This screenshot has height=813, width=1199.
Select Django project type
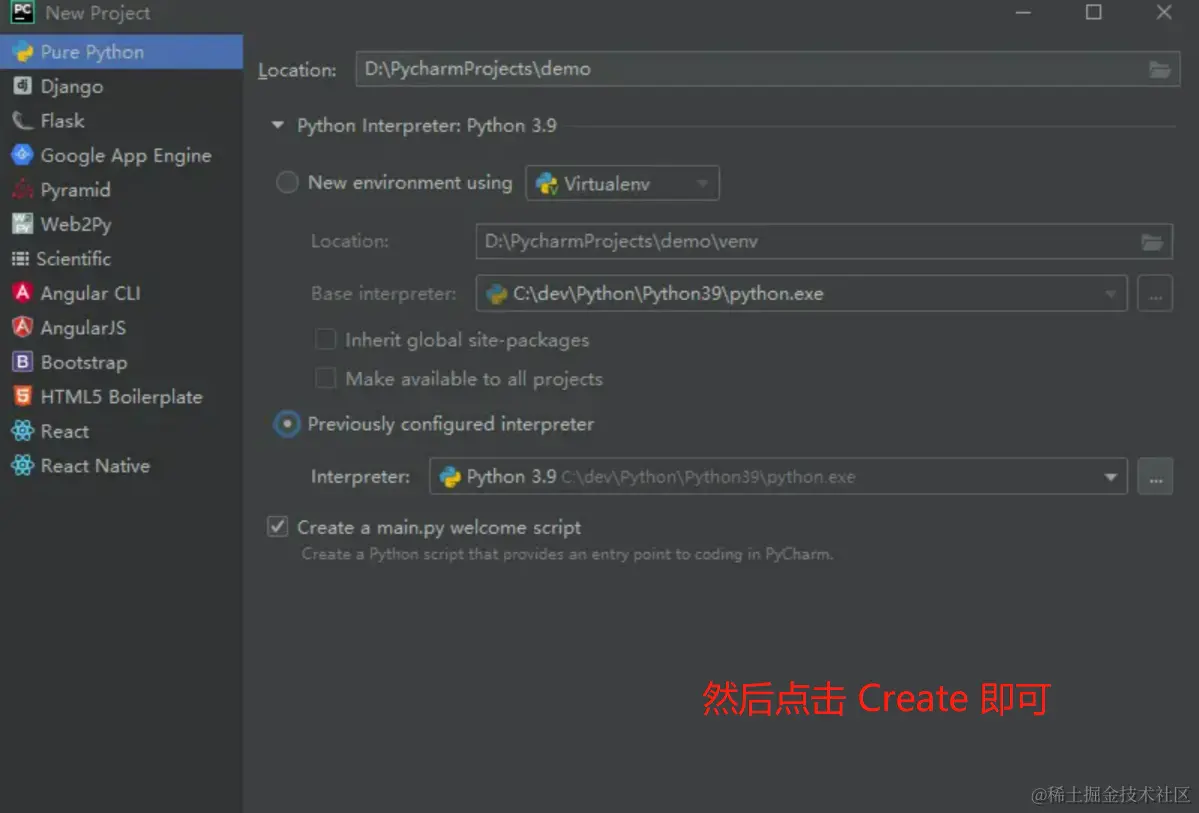point(121,86)
